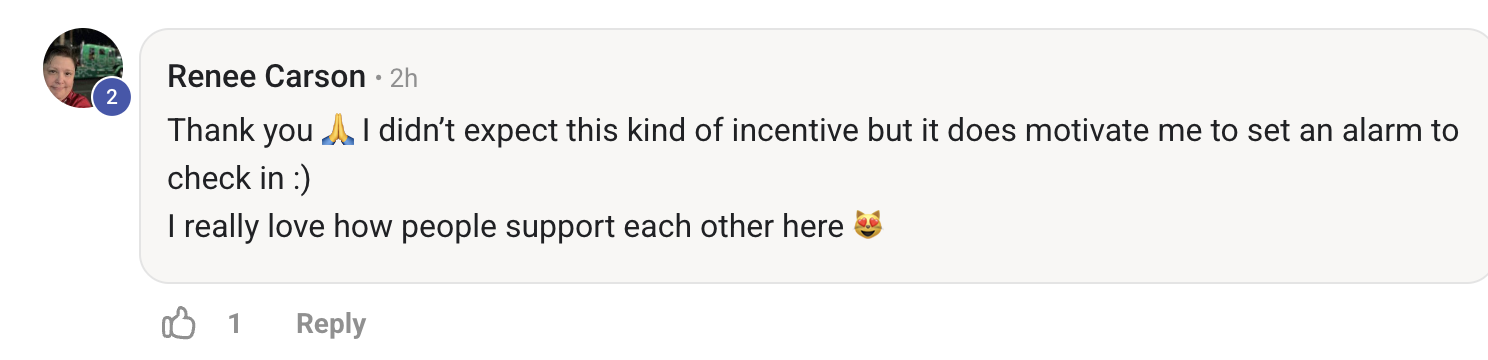
Task: Like Renee Carson's comment with thumbs-up icon
Action: click(x=178, y=324)
